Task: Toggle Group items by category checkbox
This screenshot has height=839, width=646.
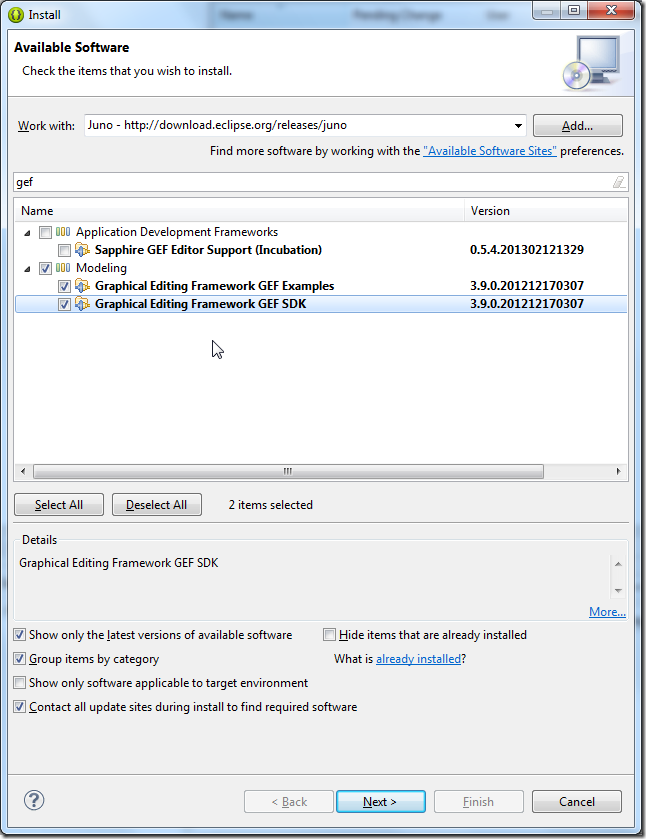Action: coord(20,659)
